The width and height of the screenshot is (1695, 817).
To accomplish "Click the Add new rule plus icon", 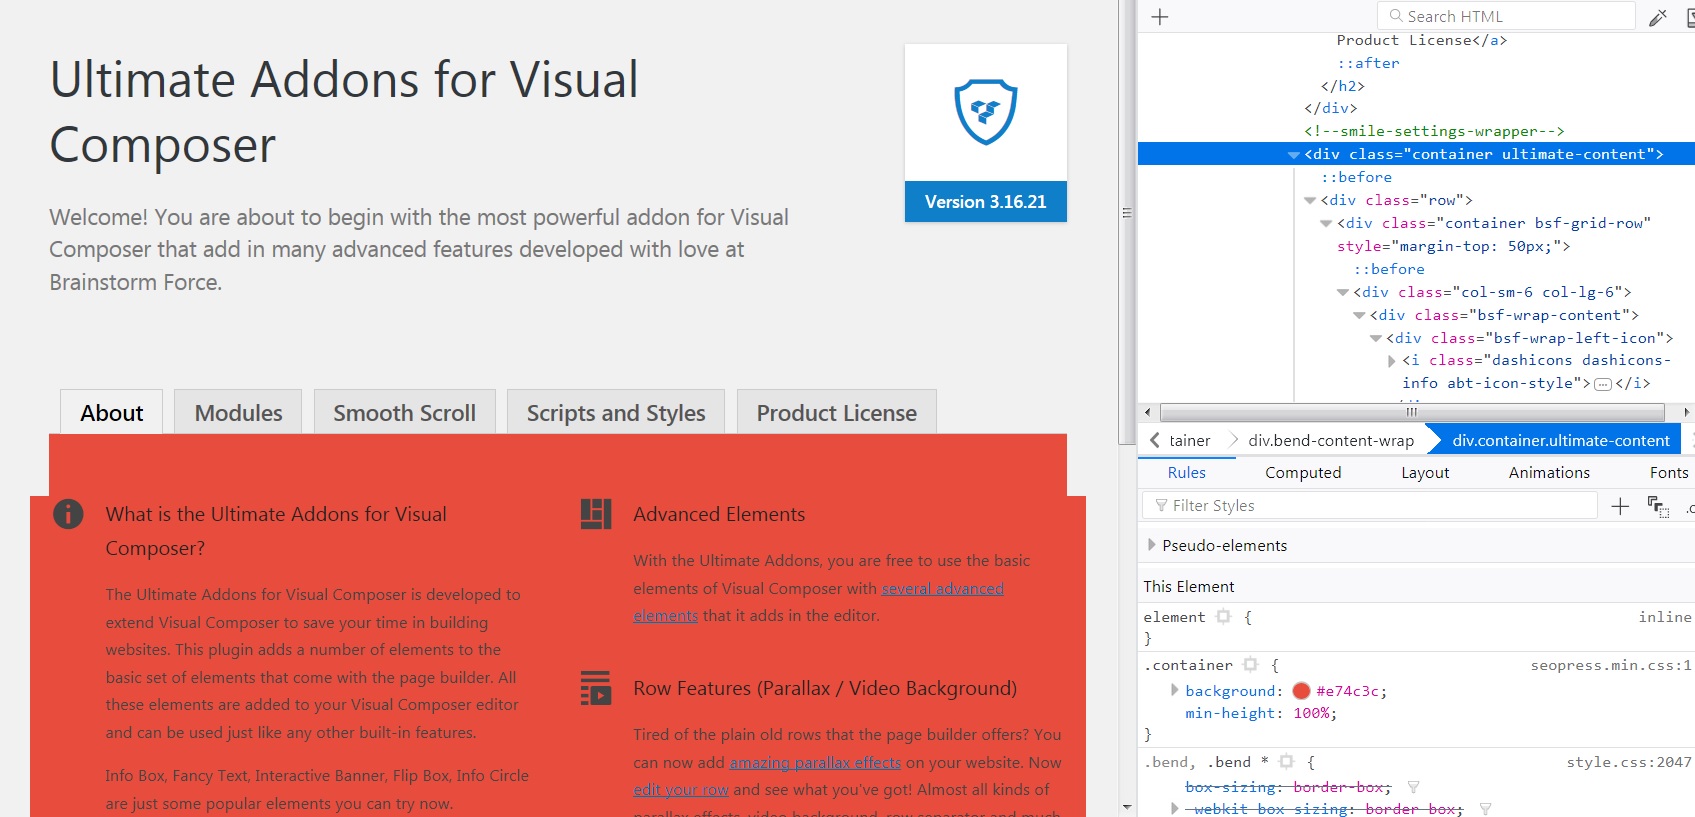I will 1620,506.
